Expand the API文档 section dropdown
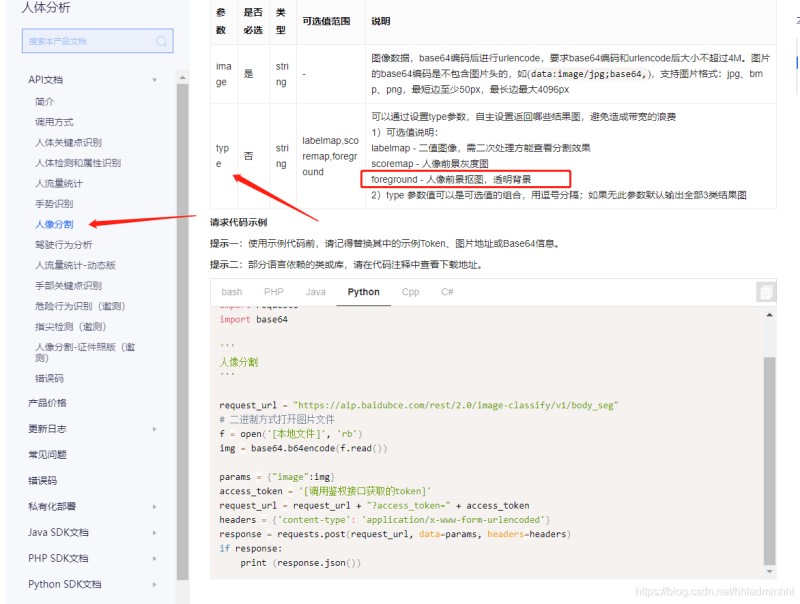The image size is (800, 604). [156, 79]
